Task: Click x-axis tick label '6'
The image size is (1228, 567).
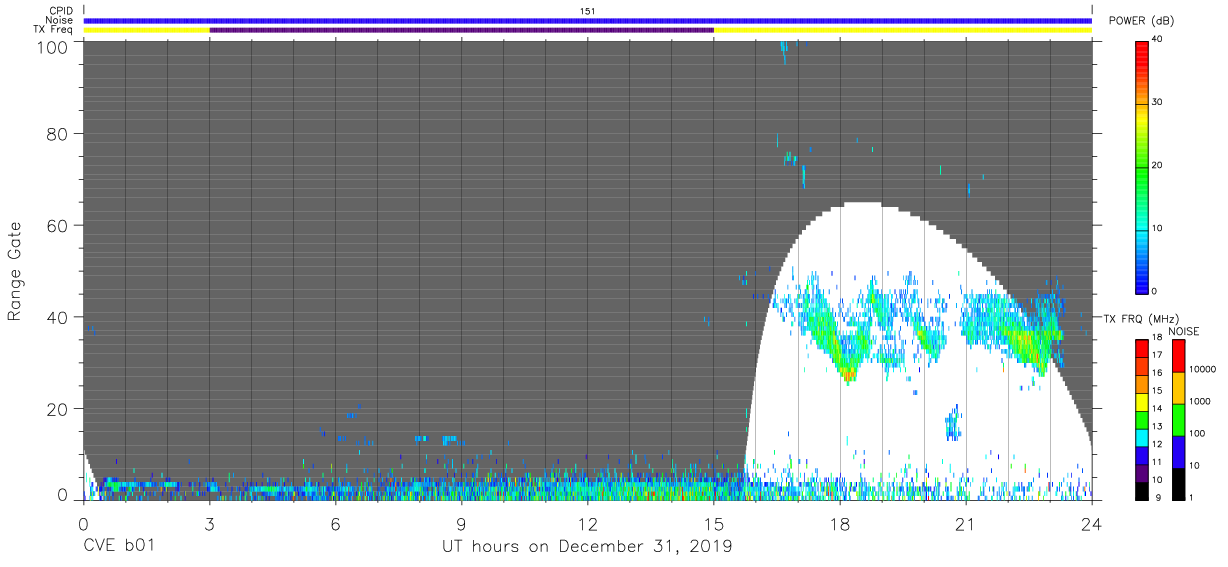Action: click(x=335, y=523)
